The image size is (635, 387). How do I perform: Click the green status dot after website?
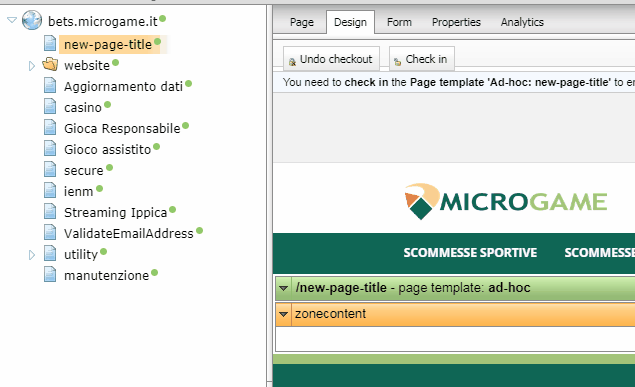pos(115,62)
